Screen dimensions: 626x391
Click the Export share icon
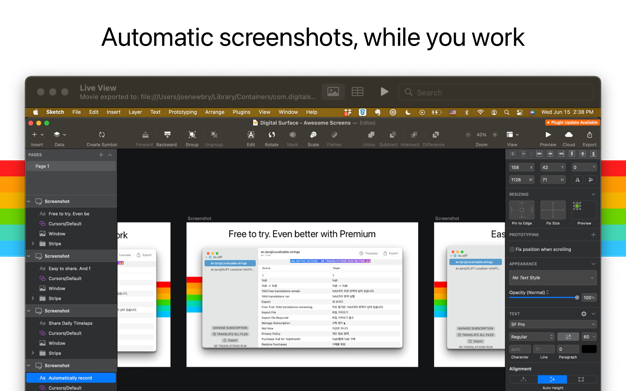(x=589, y=135)
